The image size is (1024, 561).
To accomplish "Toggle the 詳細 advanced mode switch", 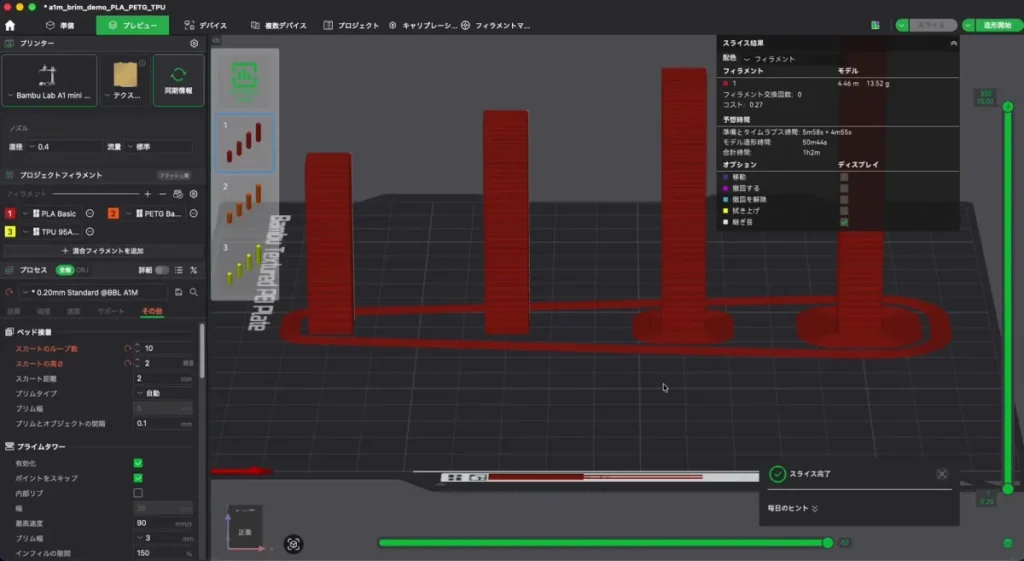I will click(x=161, y=270).
